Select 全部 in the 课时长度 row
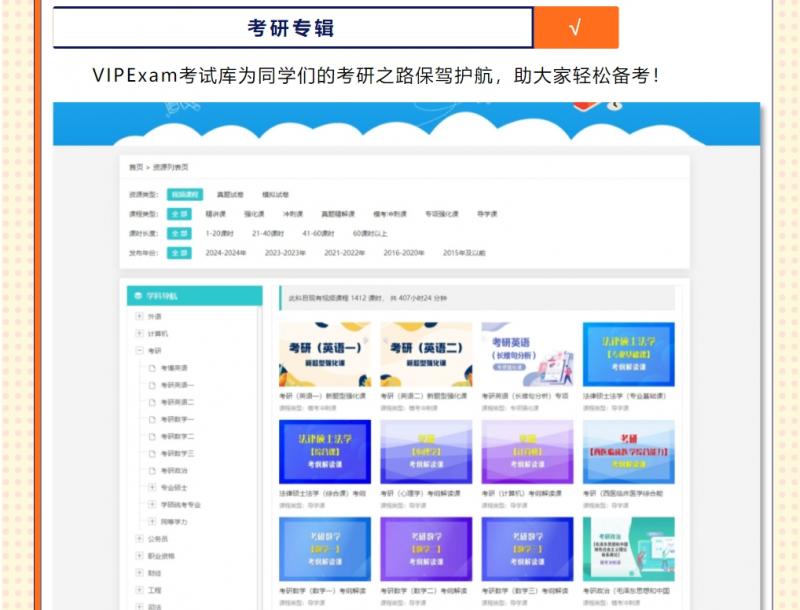800x610 pixels. 179,233
